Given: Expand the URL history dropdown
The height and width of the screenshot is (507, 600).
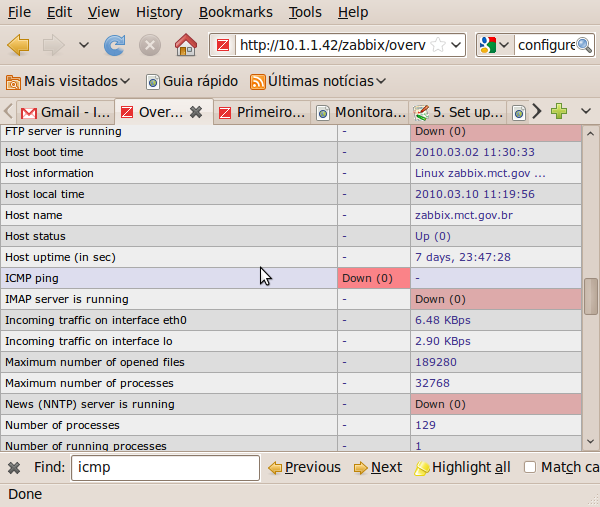Looking at the screenshot, I should (x=456, y=46).
